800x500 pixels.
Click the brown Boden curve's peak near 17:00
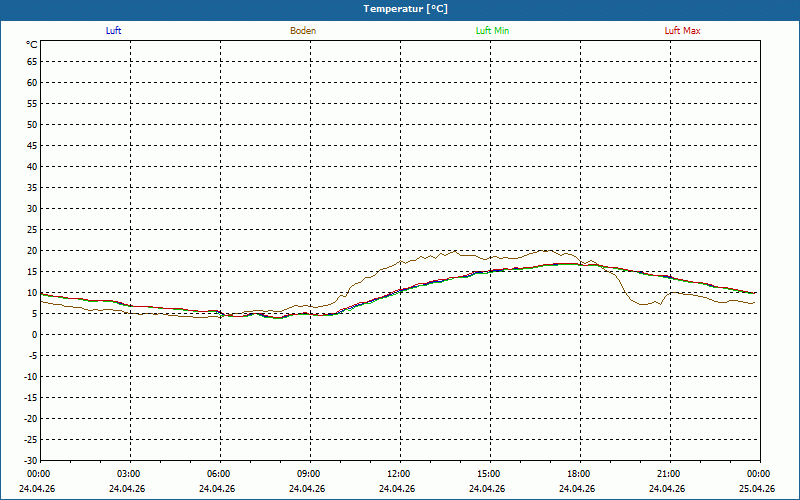(547, 251)
